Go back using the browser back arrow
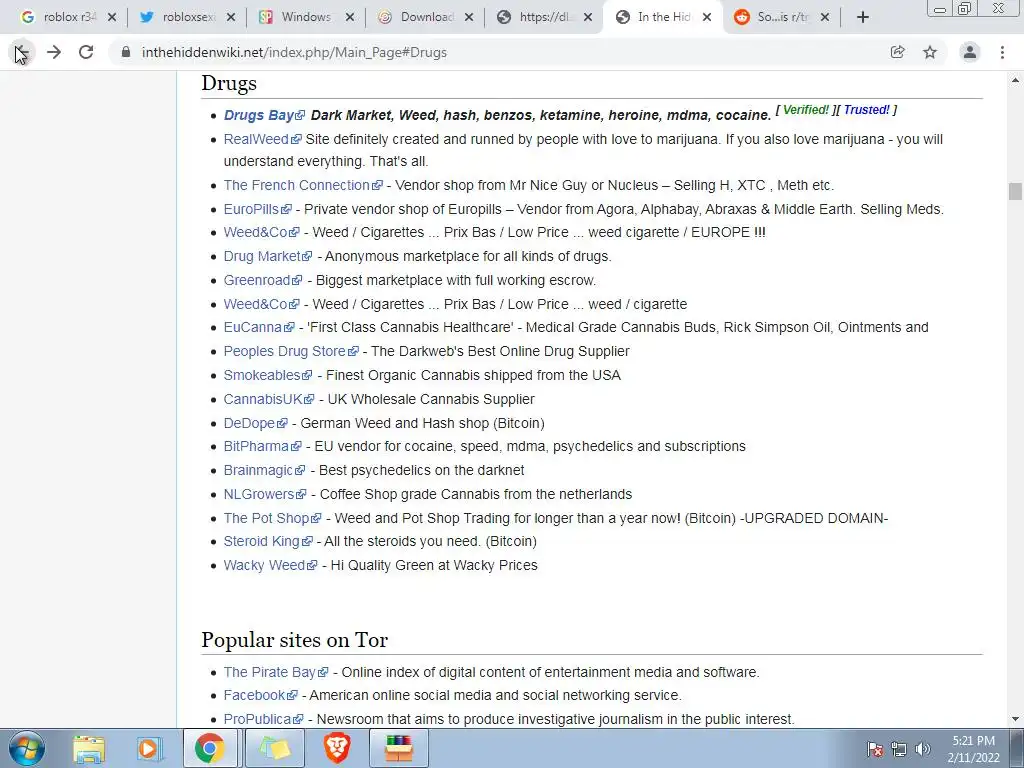Viewport: 1024px width, 768px height. [22, 52]
